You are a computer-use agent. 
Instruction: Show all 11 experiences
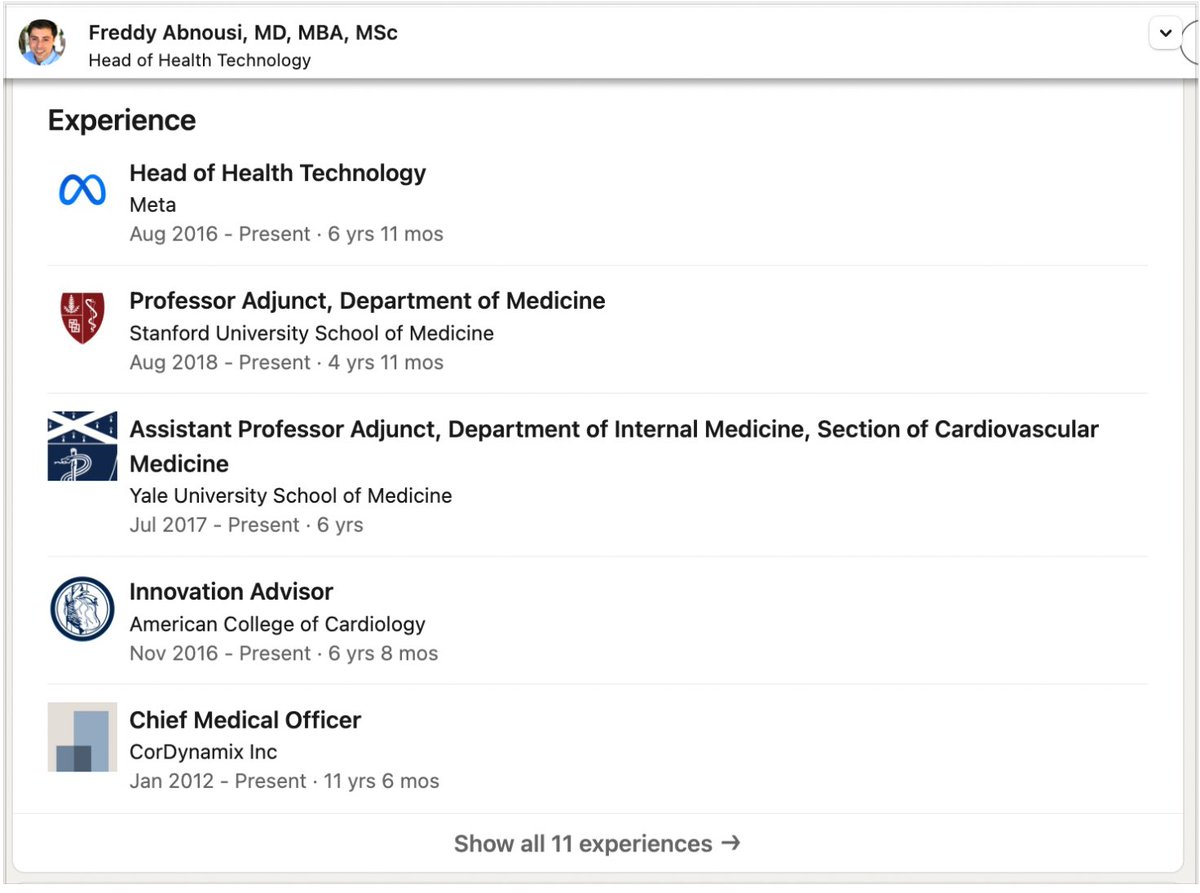tap(597, 843)
